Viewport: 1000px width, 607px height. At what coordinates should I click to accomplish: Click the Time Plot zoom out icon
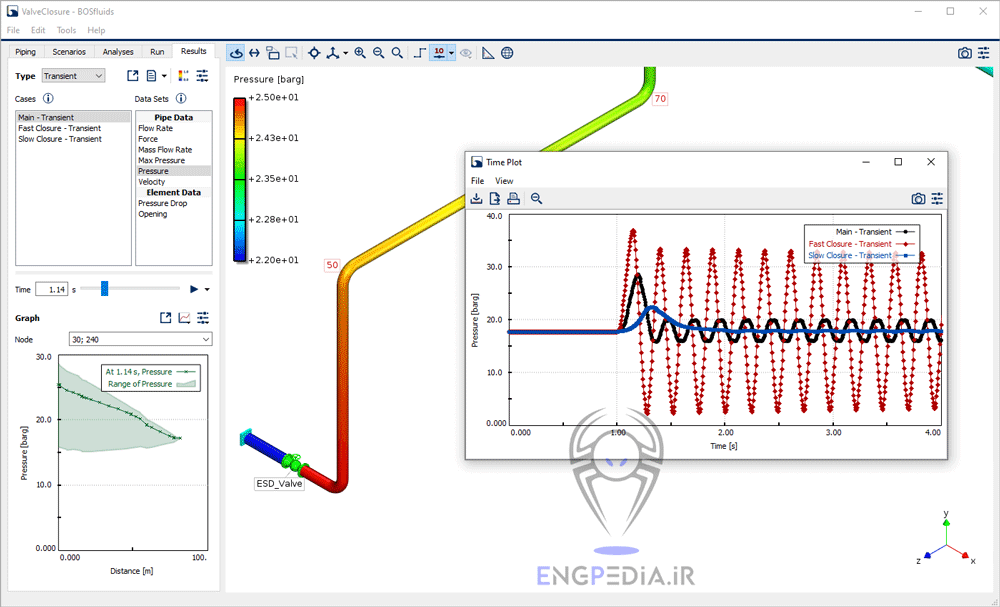537,198
